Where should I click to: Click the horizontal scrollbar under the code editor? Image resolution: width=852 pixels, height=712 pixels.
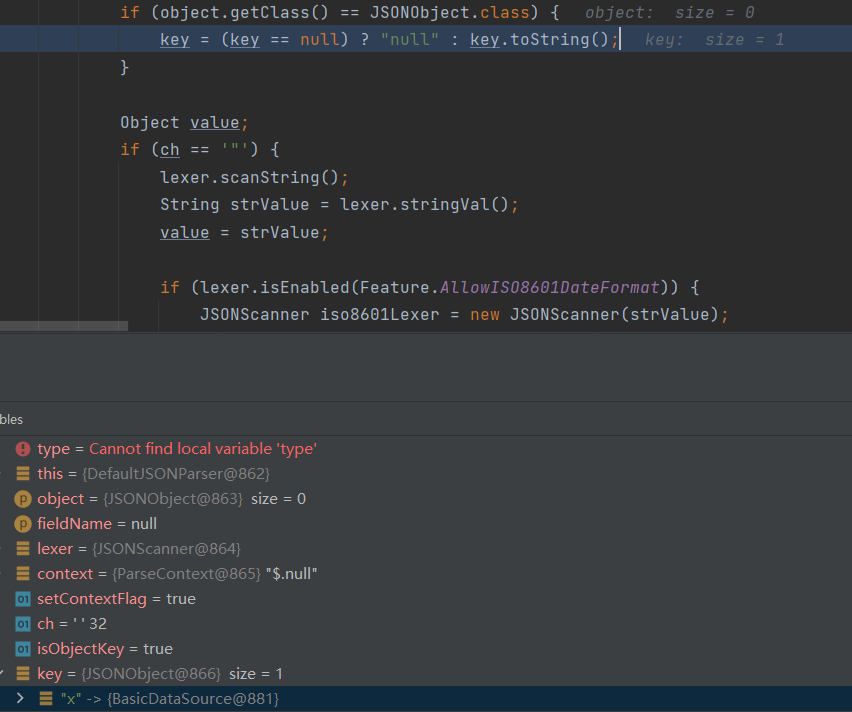(x=64, y=326)
